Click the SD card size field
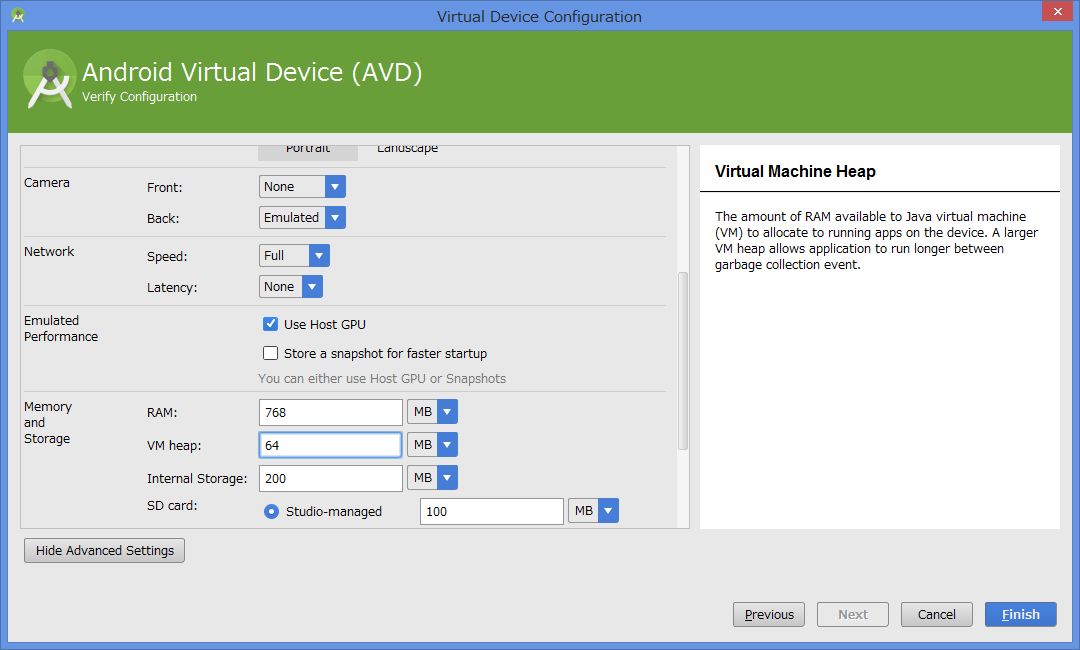This screenshot has height=650, width=1080. [x=492, y=512]
